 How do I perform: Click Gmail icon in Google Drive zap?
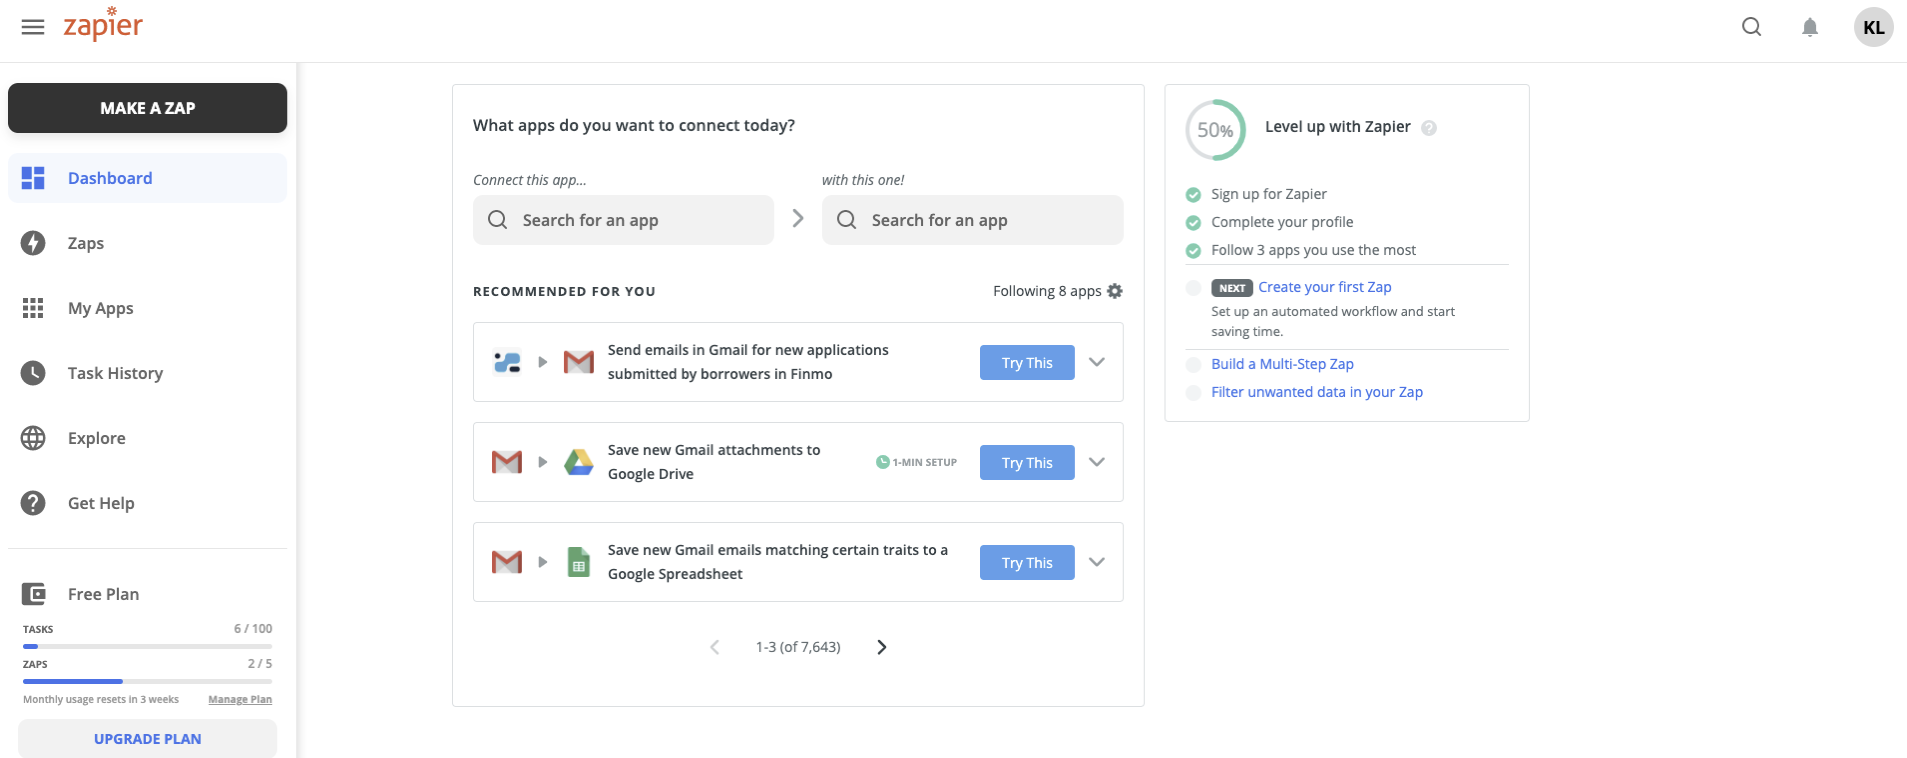507,462
